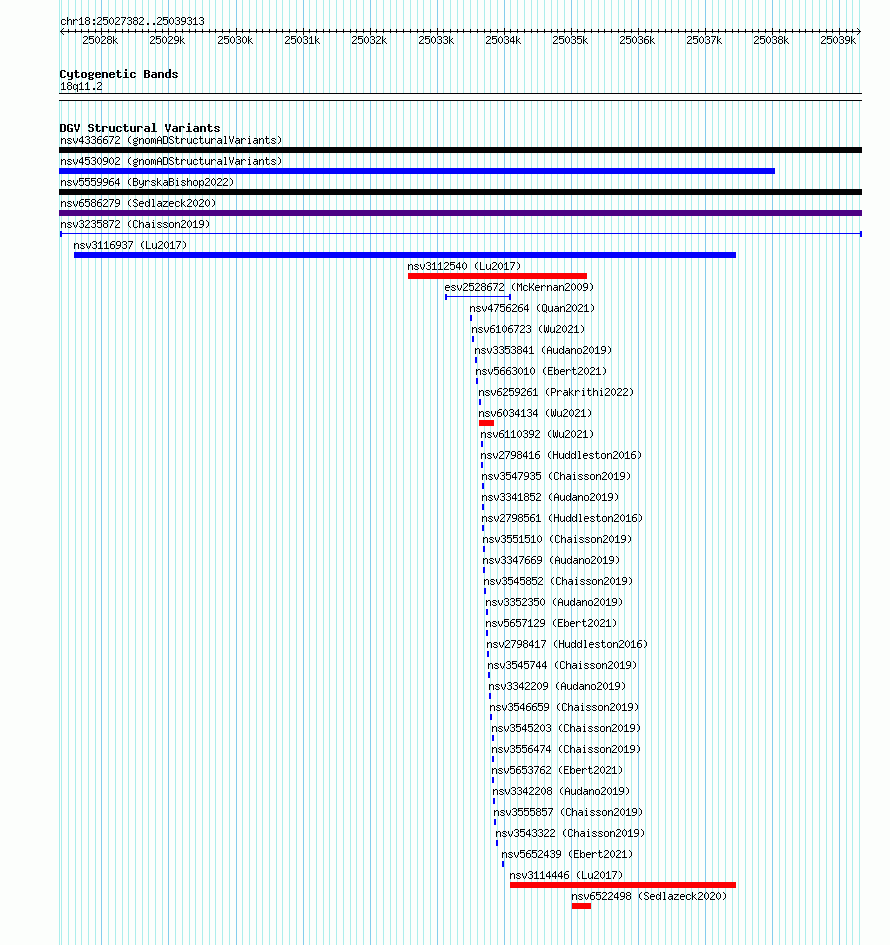Screen dimensions: 890x945
Task: Open nsv5559964 ByrskaBishop2022 entry
Action: pyautogui.click(x=147, y=183)
